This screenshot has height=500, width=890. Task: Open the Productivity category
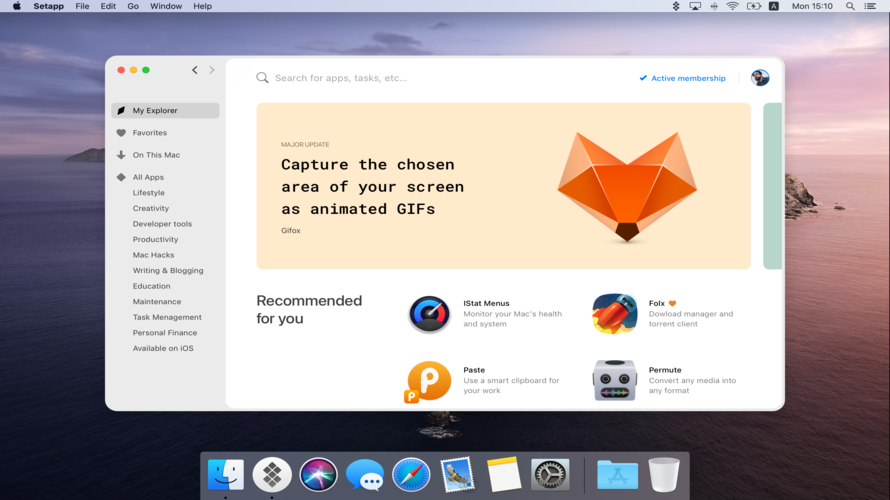point(156,240)
